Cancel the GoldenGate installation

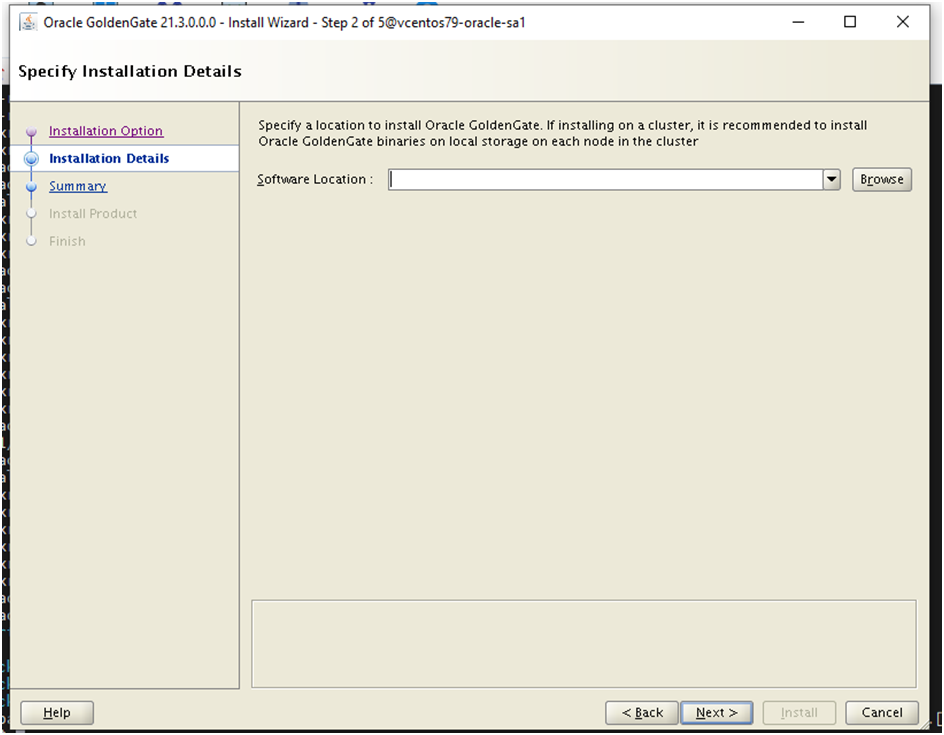tap(881, 713)
